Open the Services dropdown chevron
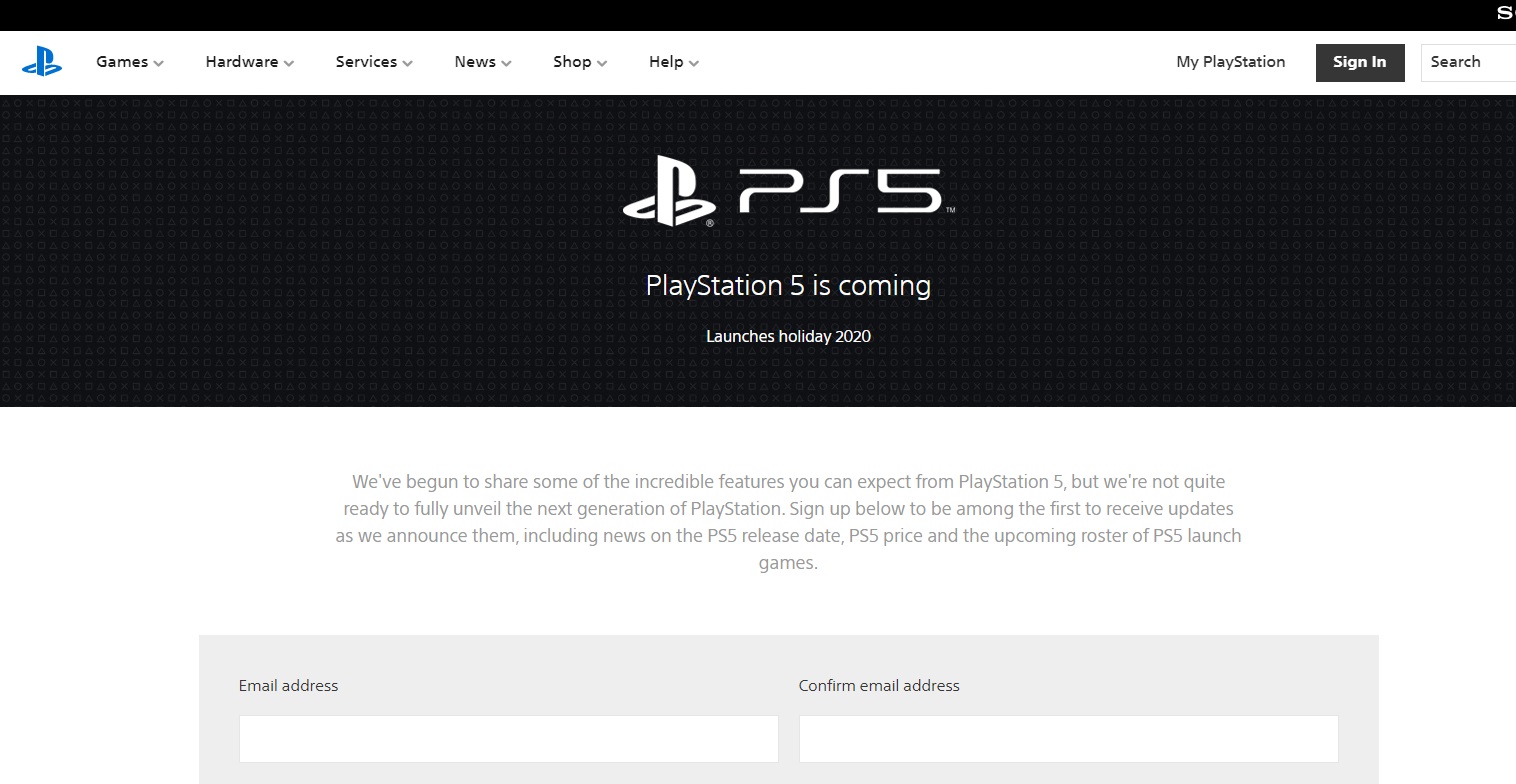1516x784 pixels. (407, 63)
